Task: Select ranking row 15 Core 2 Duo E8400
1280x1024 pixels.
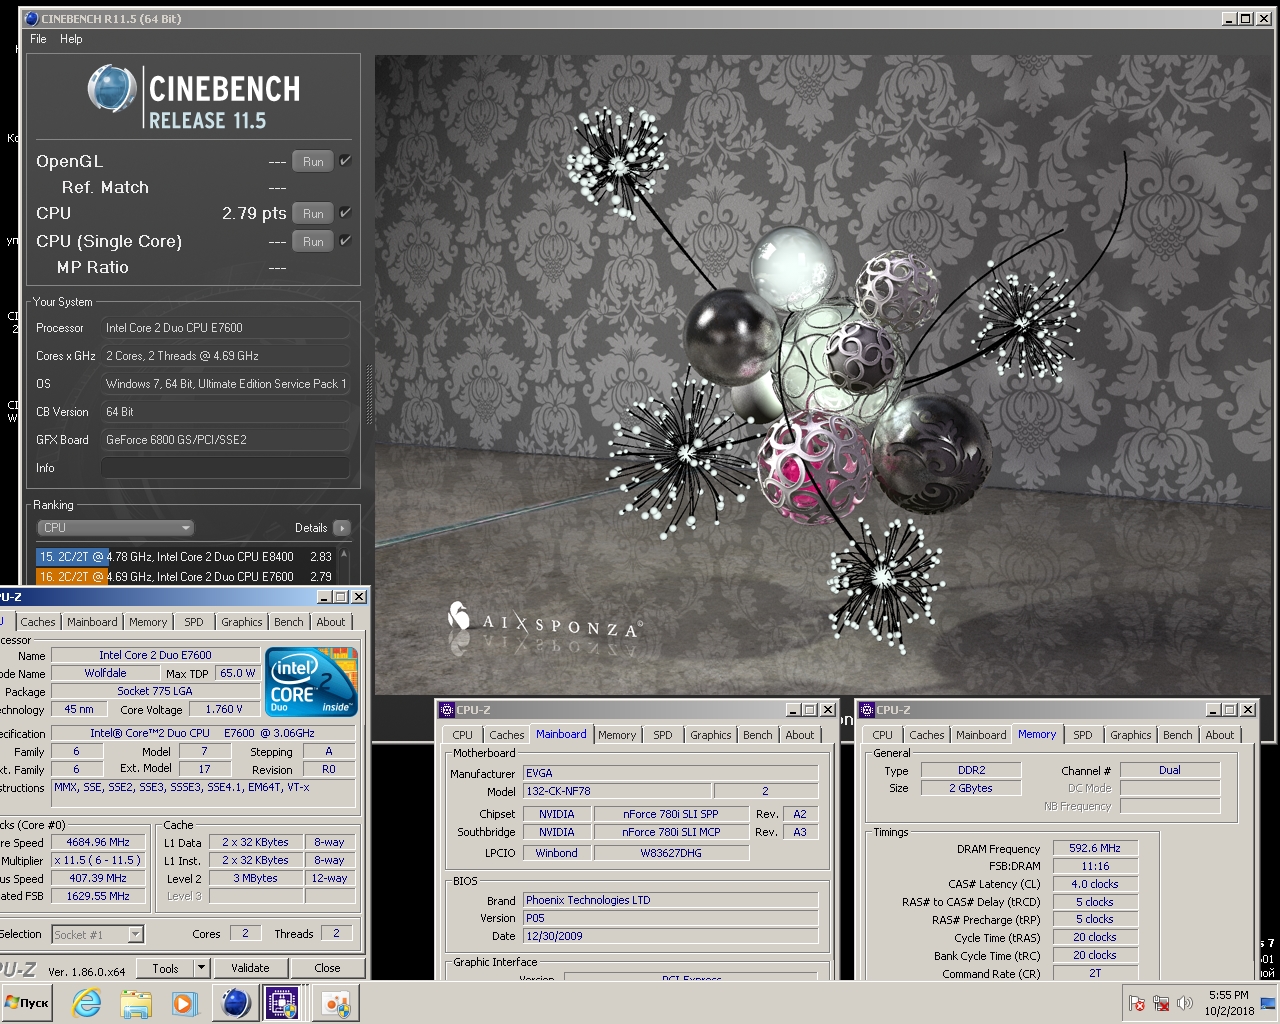Action: (x=185, y=557)
